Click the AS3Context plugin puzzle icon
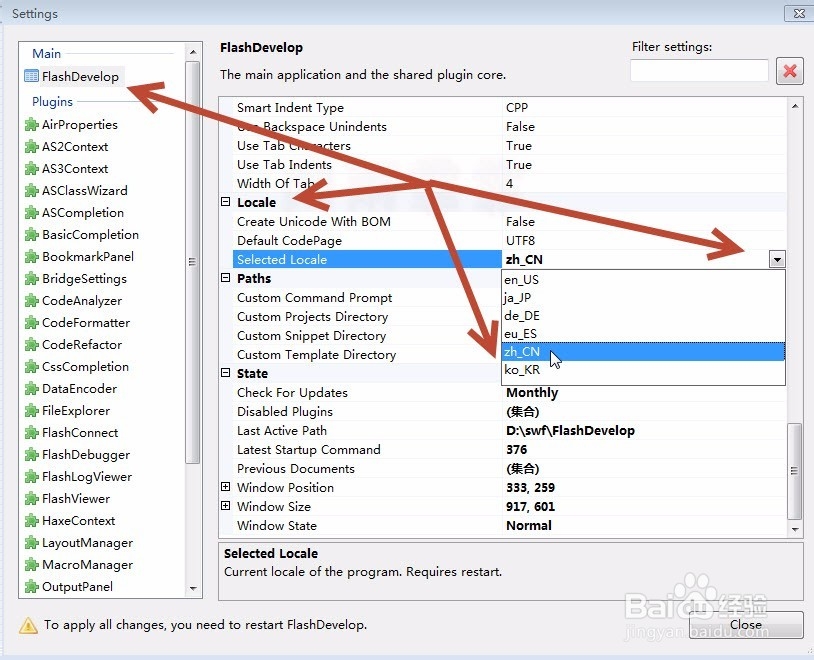The width and height of the screenshot is (814, 660). (32, 169)
